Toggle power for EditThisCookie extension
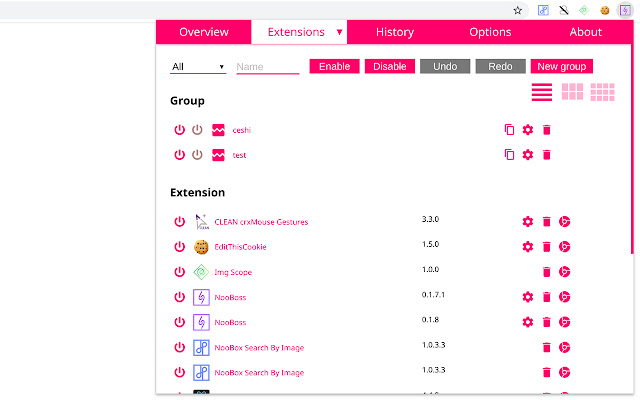The height and width of the screenshot is (400, 640). (180, 247)
